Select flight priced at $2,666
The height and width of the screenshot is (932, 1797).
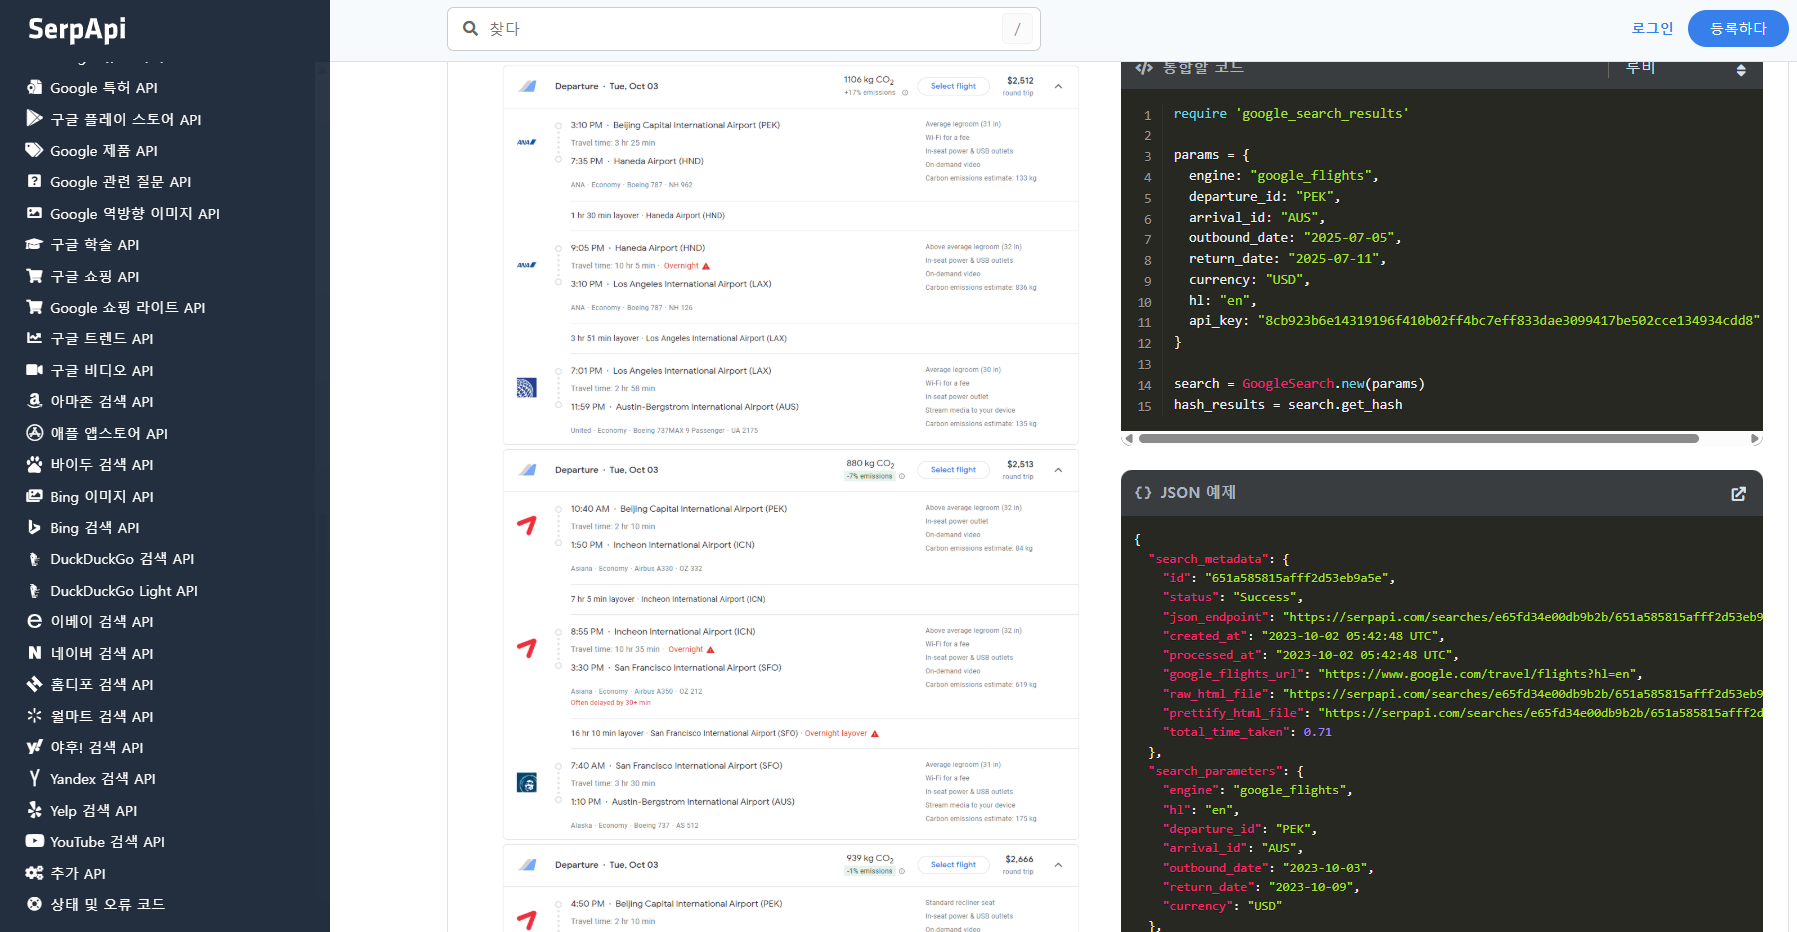(953, 865)
